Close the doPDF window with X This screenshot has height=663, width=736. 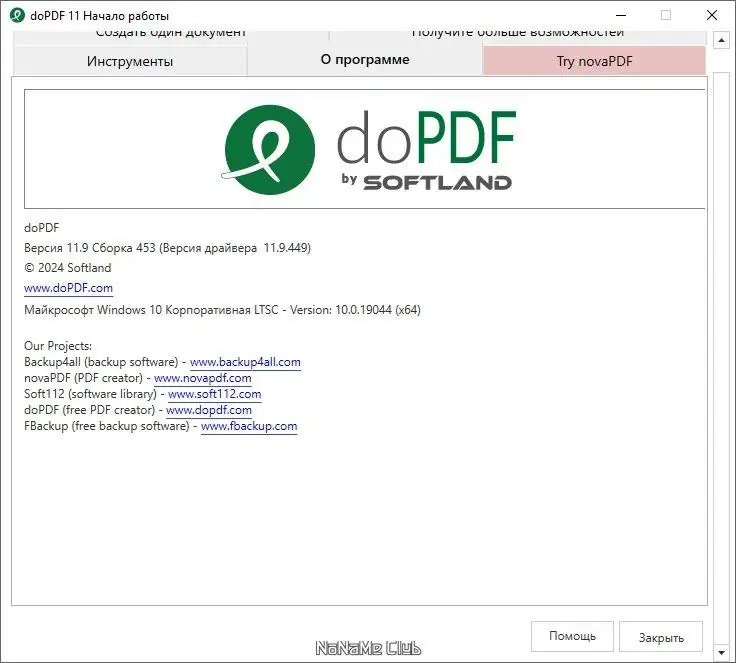tap(712, 15)
